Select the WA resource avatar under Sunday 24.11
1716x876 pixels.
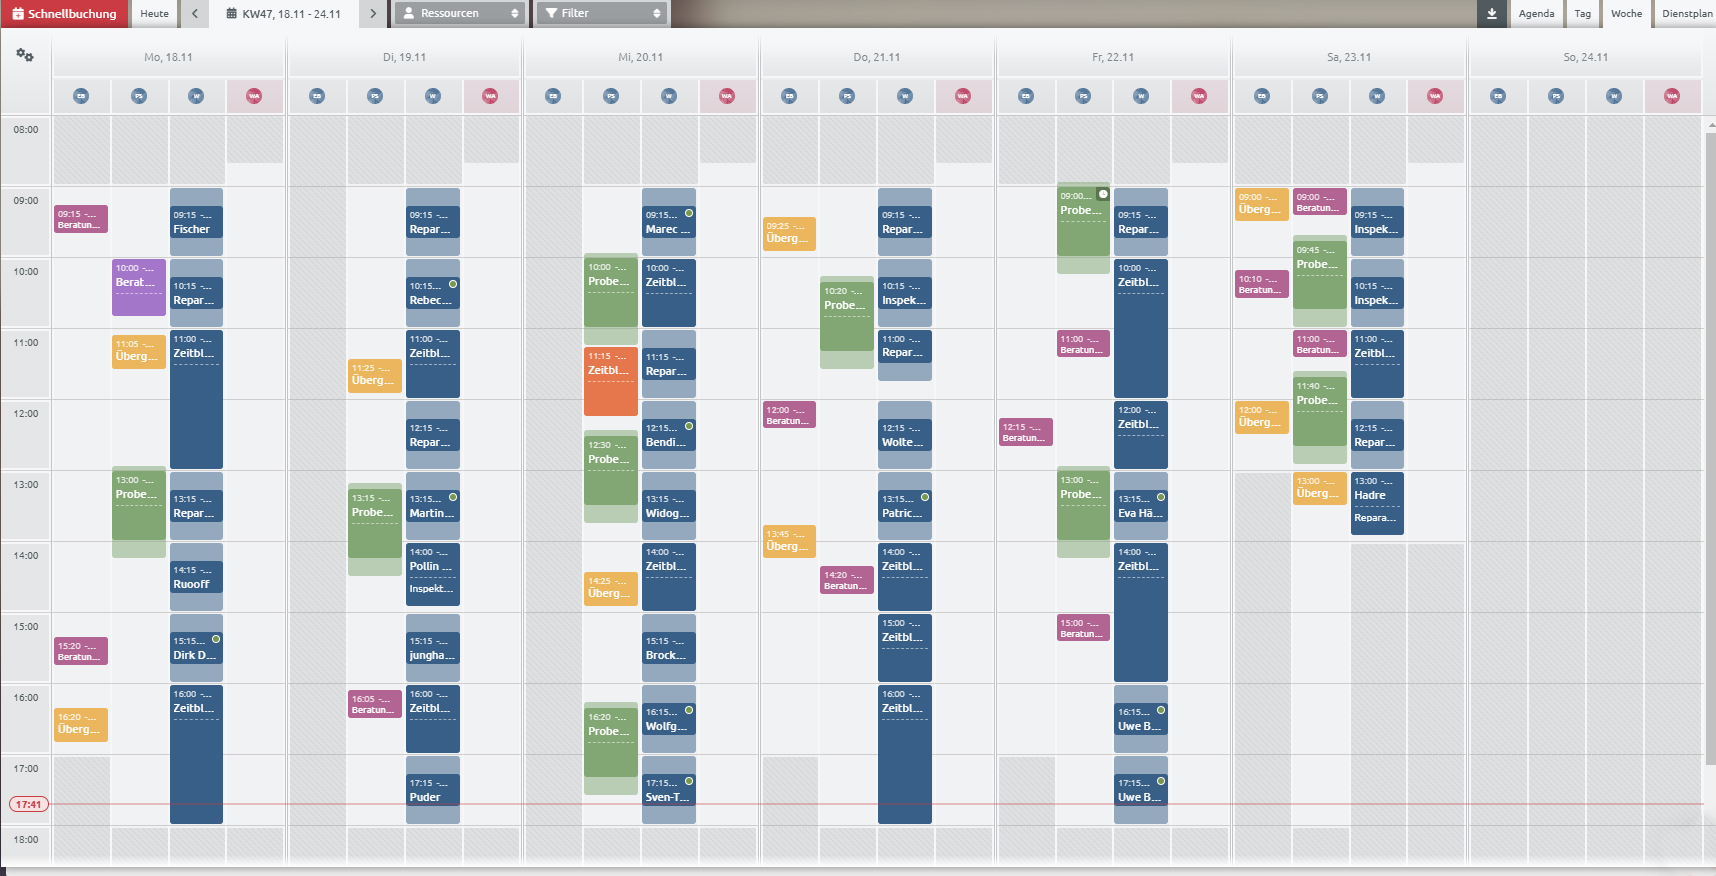click(1672, 96)
